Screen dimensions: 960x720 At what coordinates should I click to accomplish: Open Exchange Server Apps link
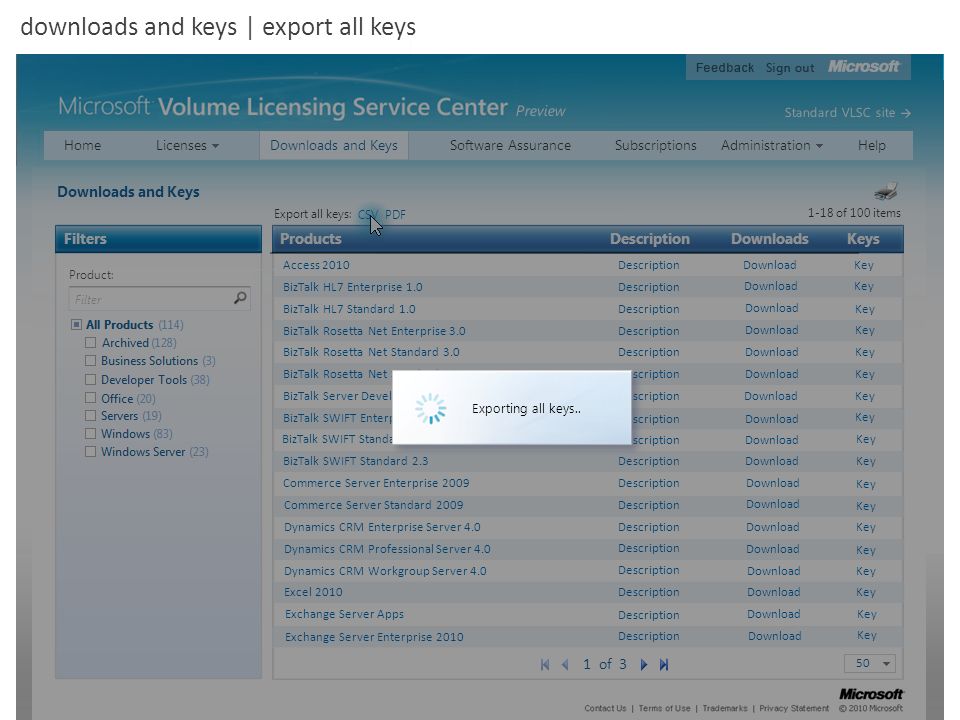[344, 614]
